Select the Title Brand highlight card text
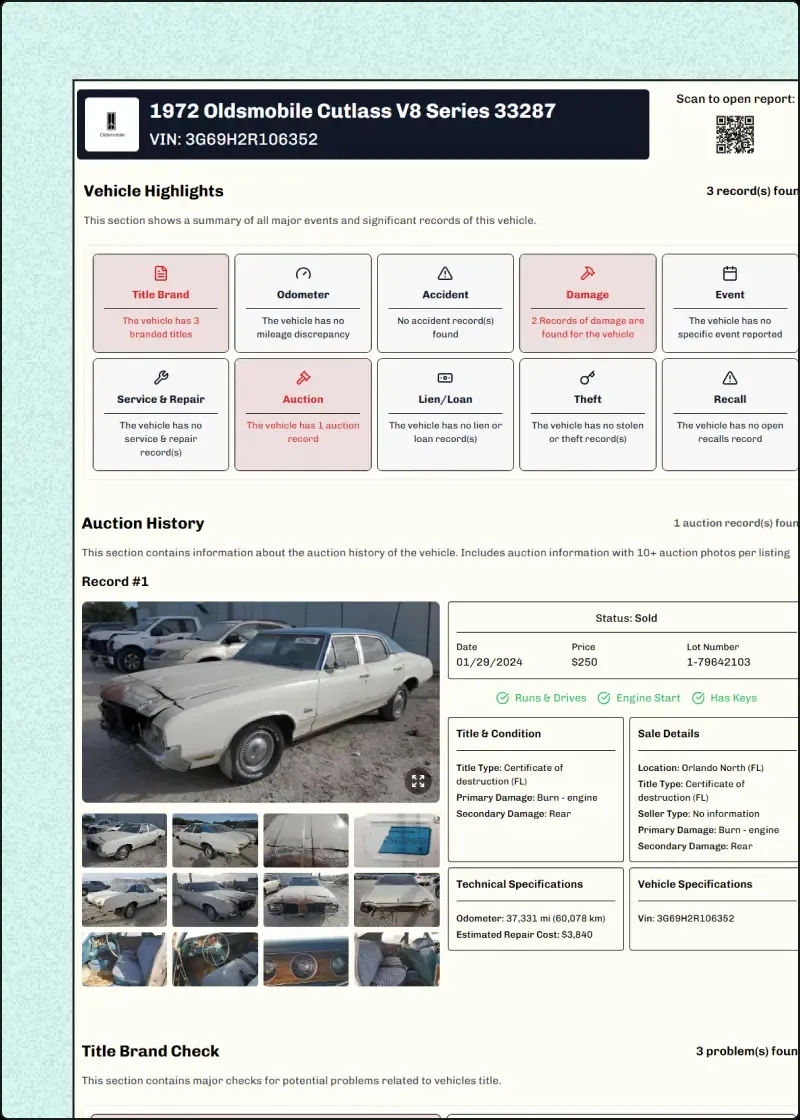 pos(161,327)
